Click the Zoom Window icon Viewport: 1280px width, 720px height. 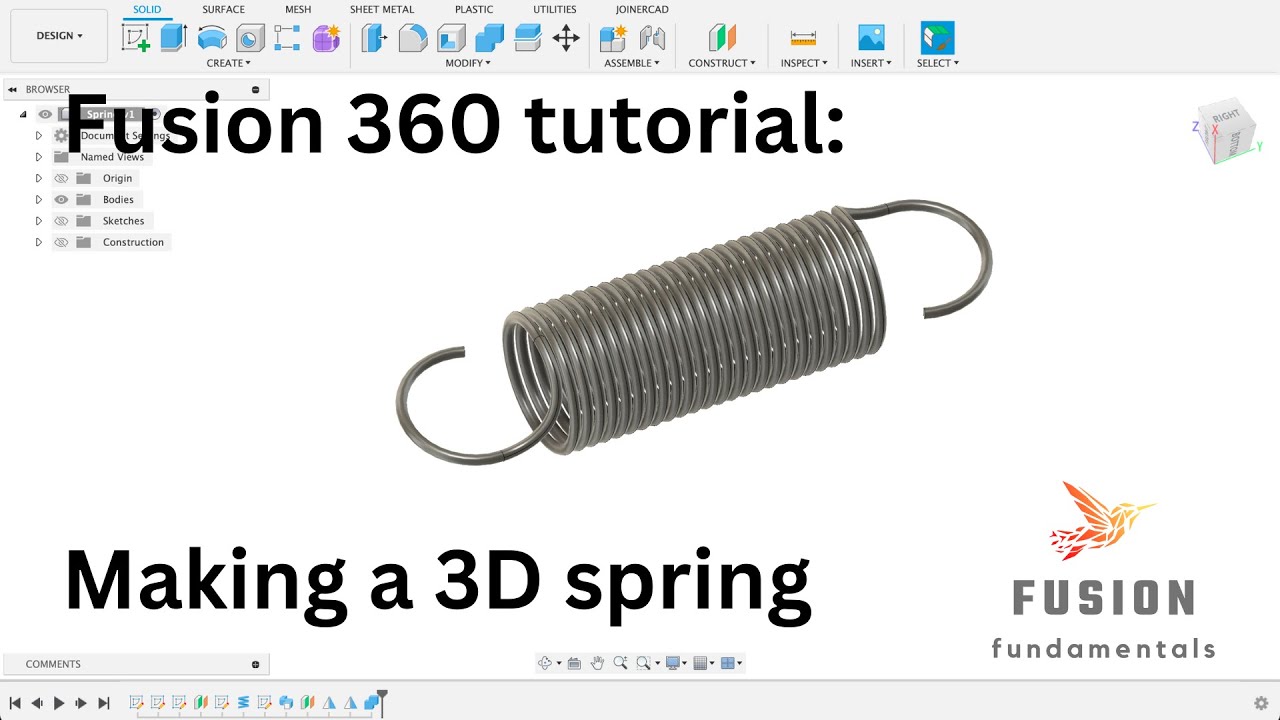coord(643,663)
